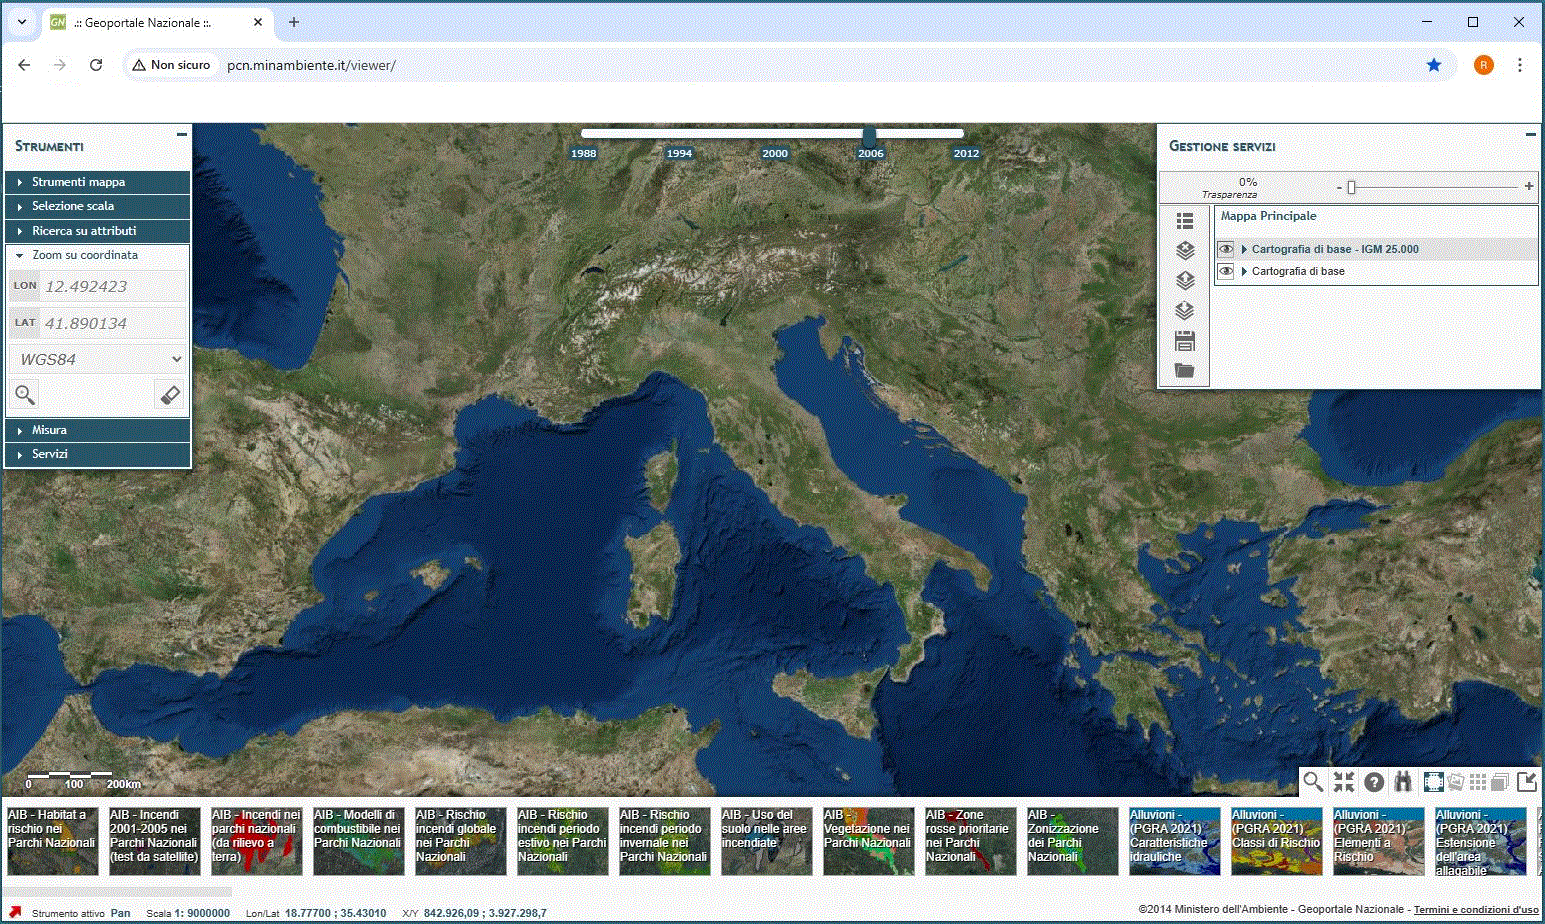Viewport: 1545px width, 924px height.
Task: Open the Termini e condizioni d'uso link
Action: pos(1475,910)
